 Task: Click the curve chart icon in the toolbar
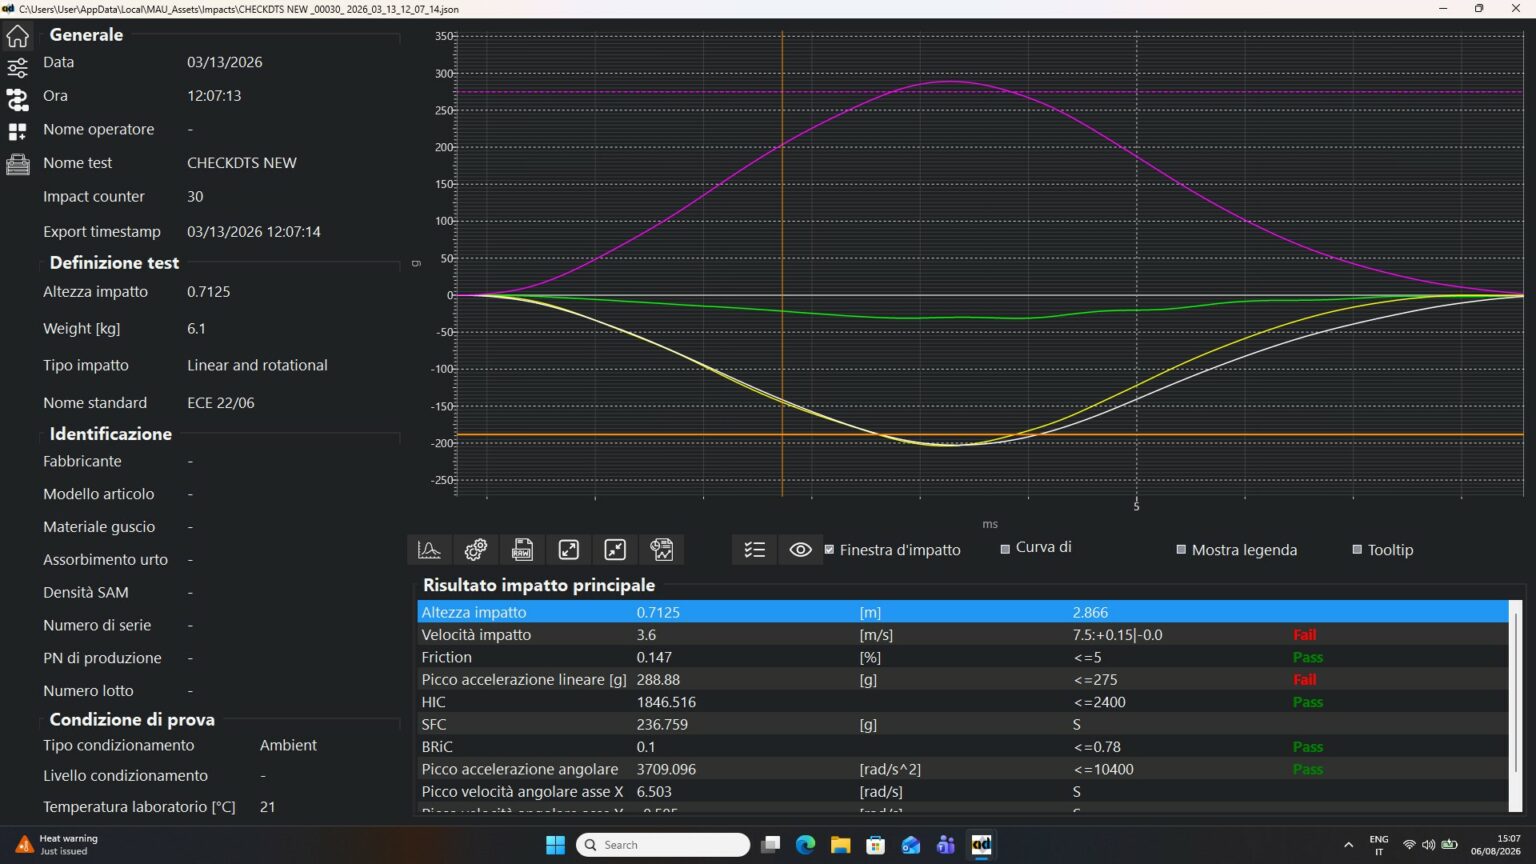(x=429, y=549)
